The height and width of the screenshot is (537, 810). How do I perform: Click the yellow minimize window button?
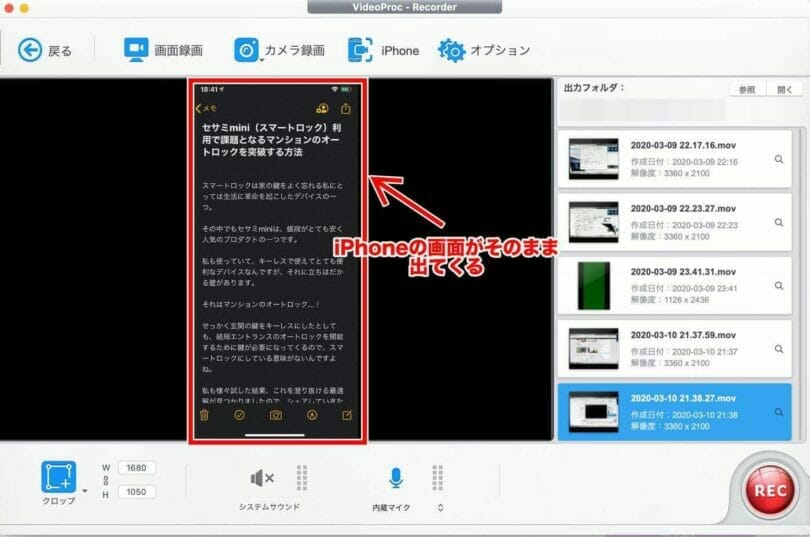click(x=24, y=8)
